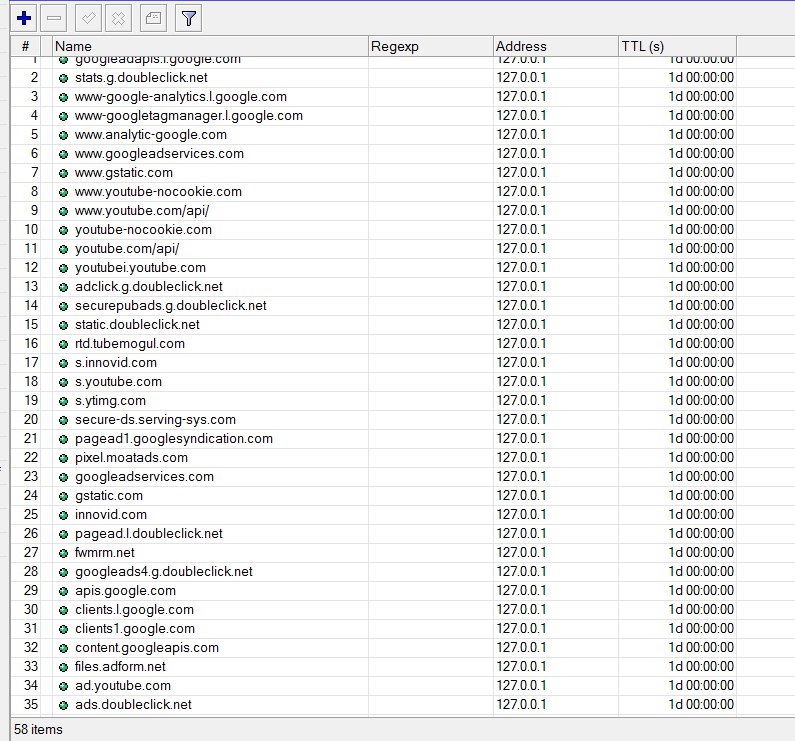The height and width of the screenshot is (741, 795).
Task: Click the 58 items status bar text
Action: [x=38, y=729]
